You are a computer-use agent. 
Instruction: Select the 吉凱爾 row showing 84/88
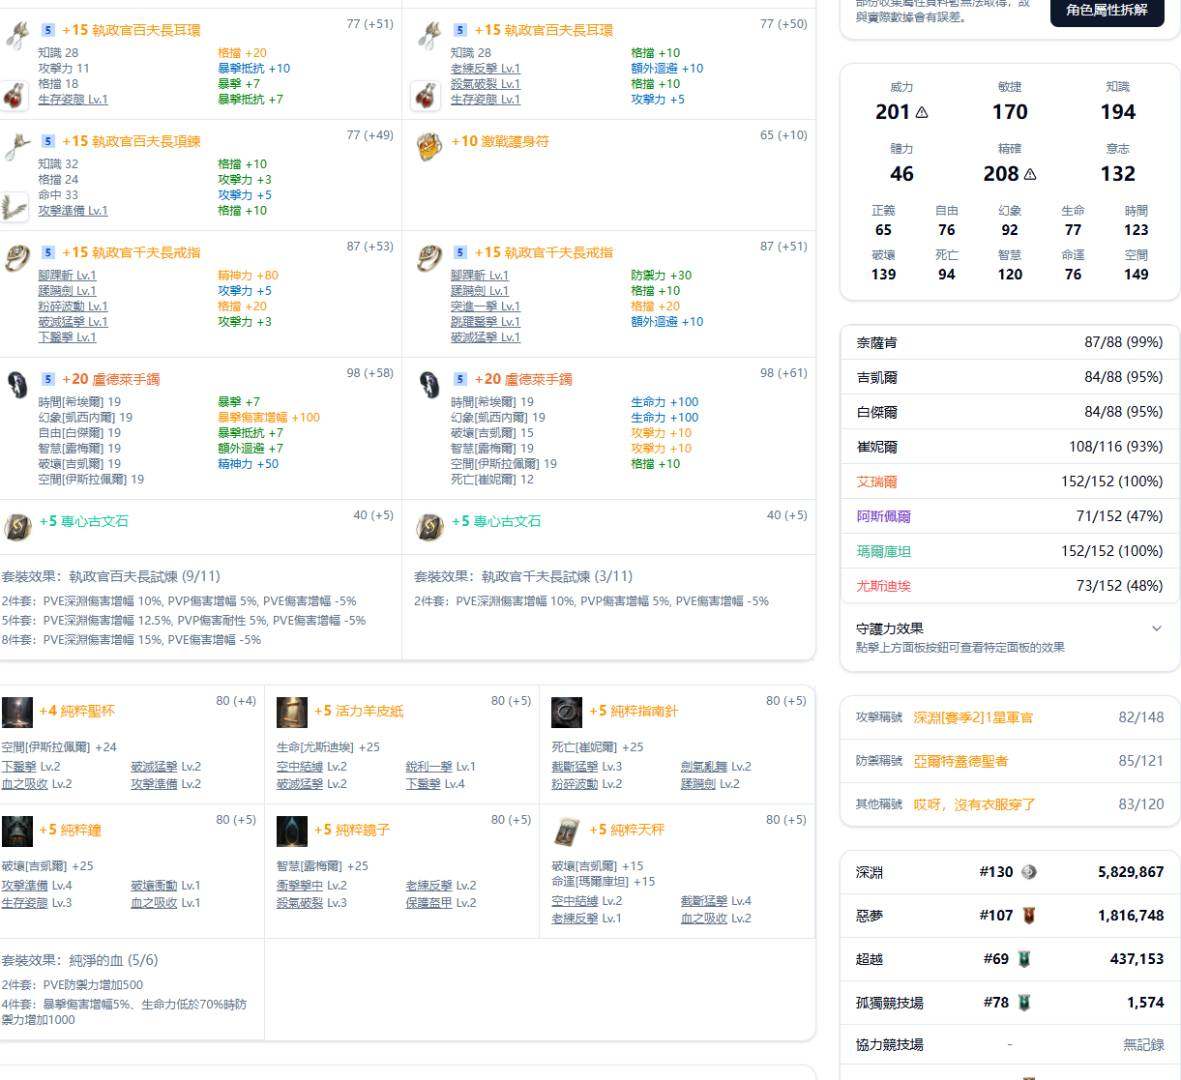[1009, 377]
